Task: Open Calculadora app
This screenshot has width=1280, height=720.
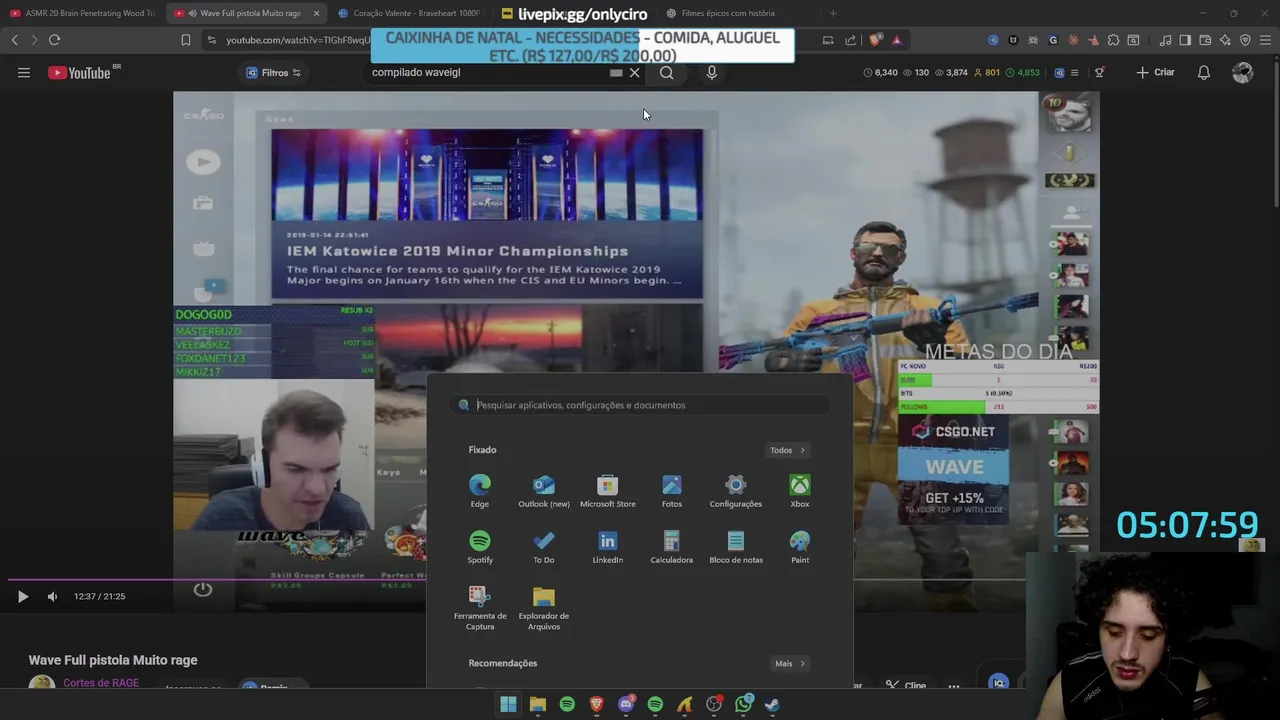Action: (x=672, y=547)
